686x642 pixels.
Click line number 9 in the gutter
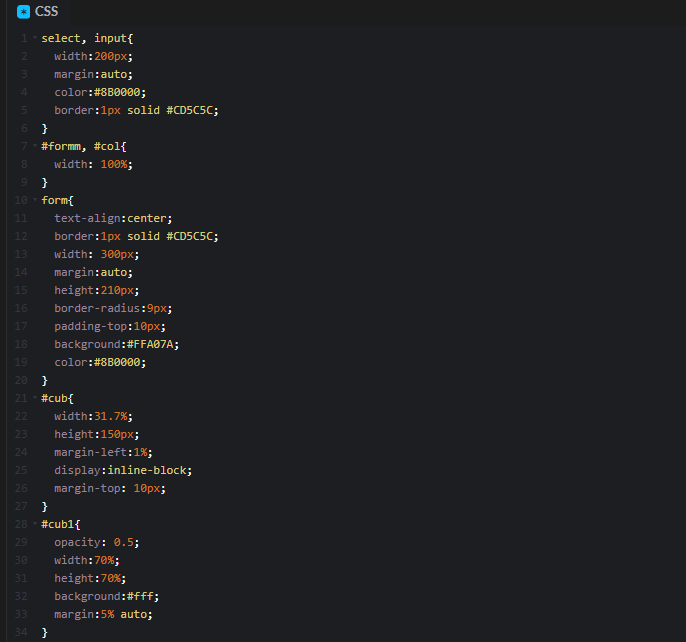pos(24,182)
